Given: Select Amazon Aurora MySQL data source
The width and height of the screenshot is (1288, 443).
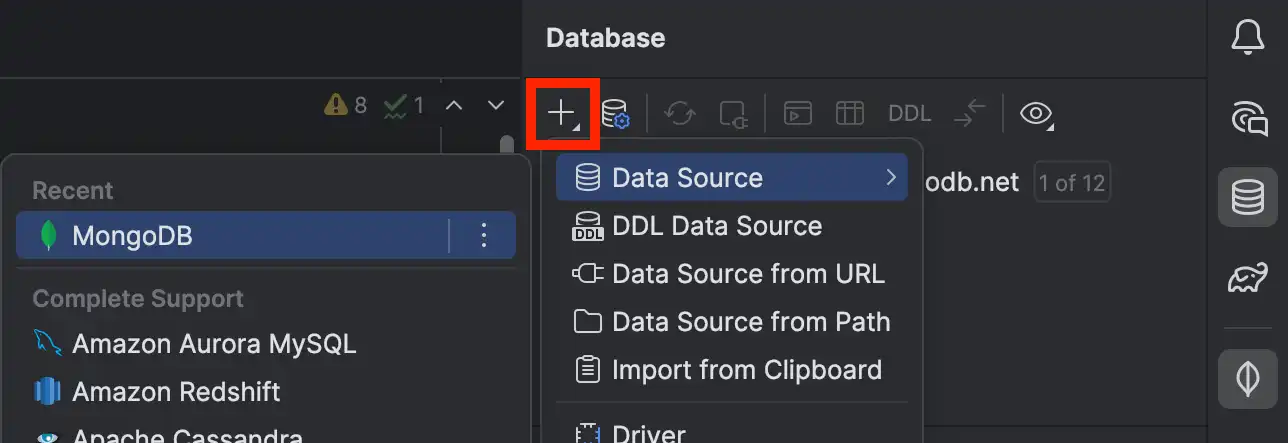Looking at the screenshot, I should [213, 344].
